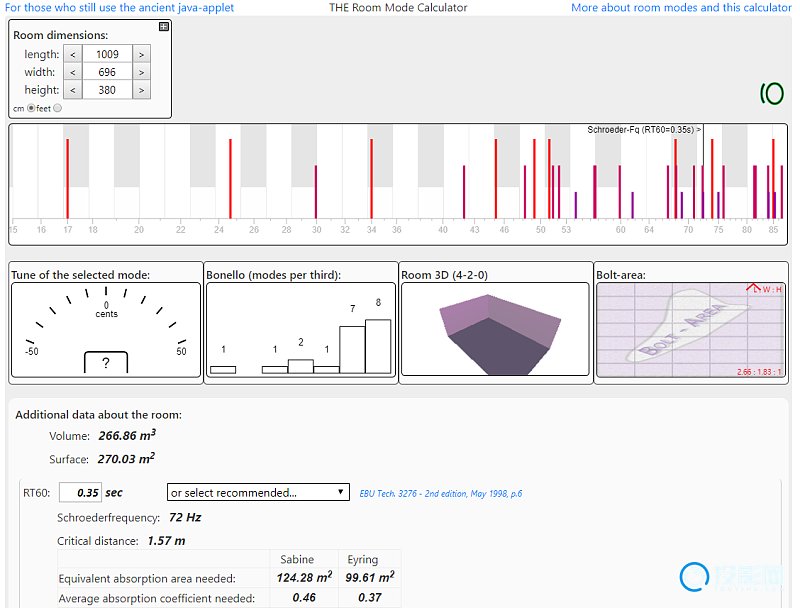The height and width of the screenshot is (608, 800).
Task: Click THE Room Mode Calculator title
Action: click(x=398, y=8)
